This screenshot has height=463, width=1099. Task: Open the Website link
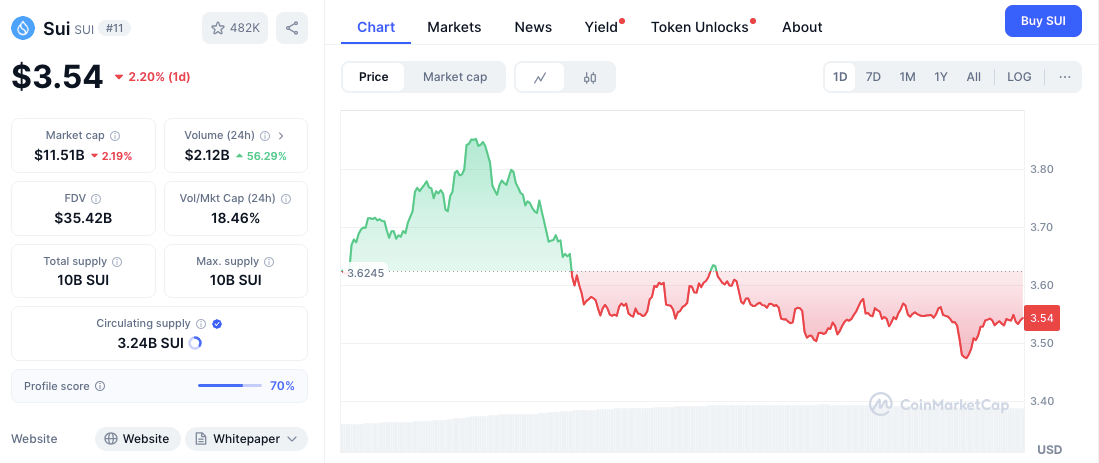138,438
